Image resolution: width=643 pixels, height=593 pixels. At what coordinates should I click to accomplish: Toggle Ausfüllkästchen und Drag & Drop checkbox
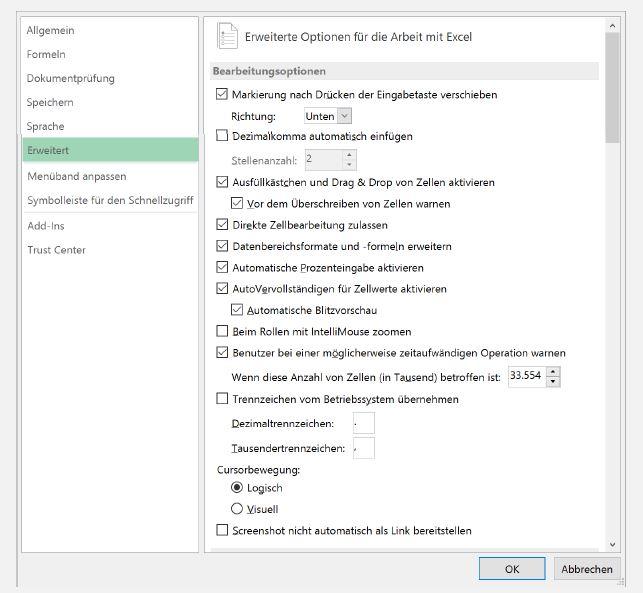pos(222,182)
